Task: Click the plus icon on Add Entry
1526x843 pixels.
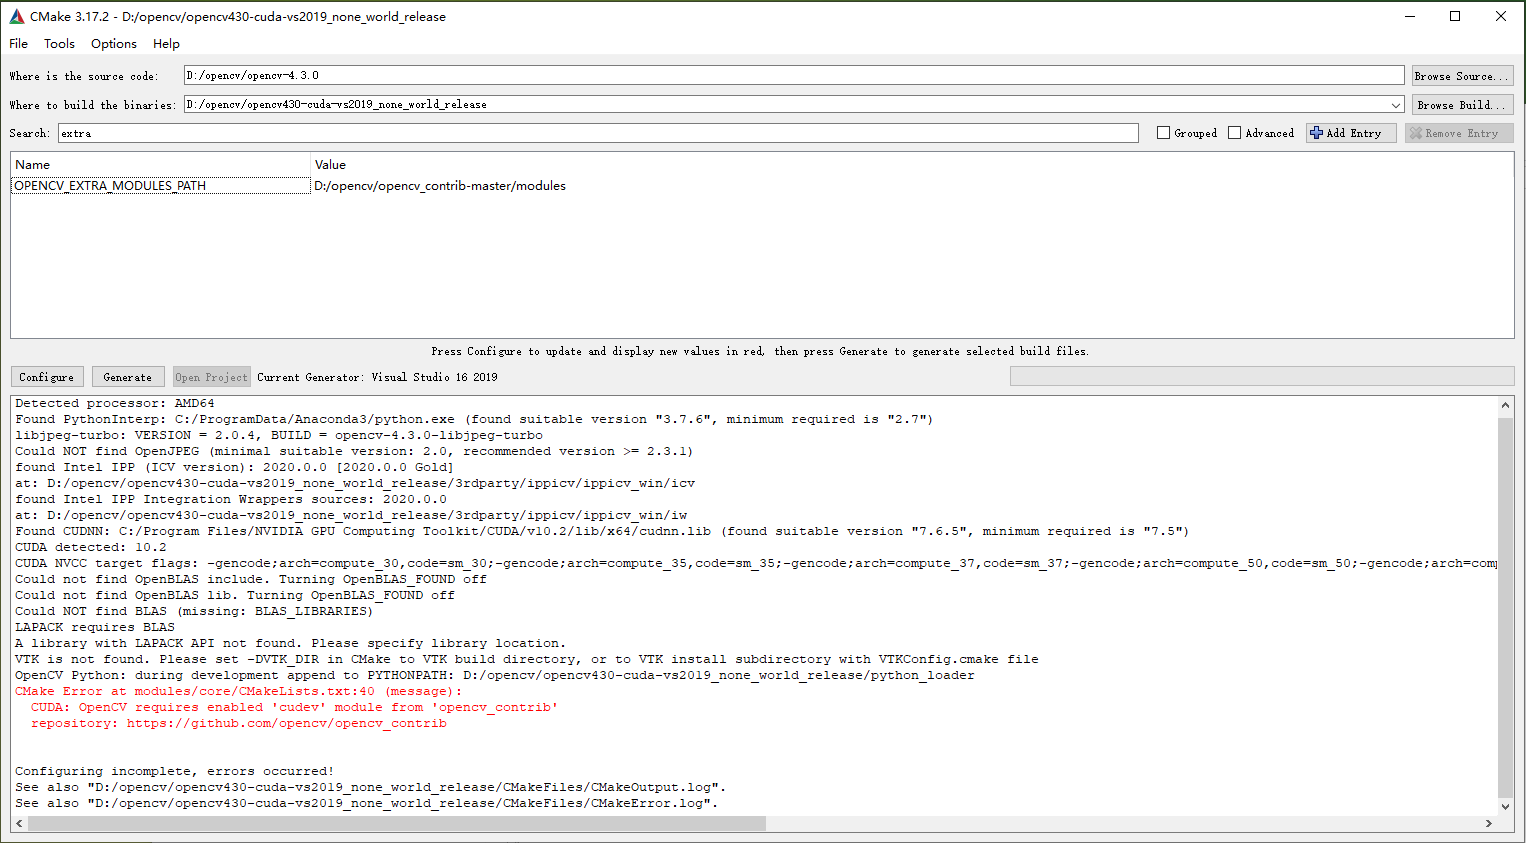Action: pos(1318,132)
